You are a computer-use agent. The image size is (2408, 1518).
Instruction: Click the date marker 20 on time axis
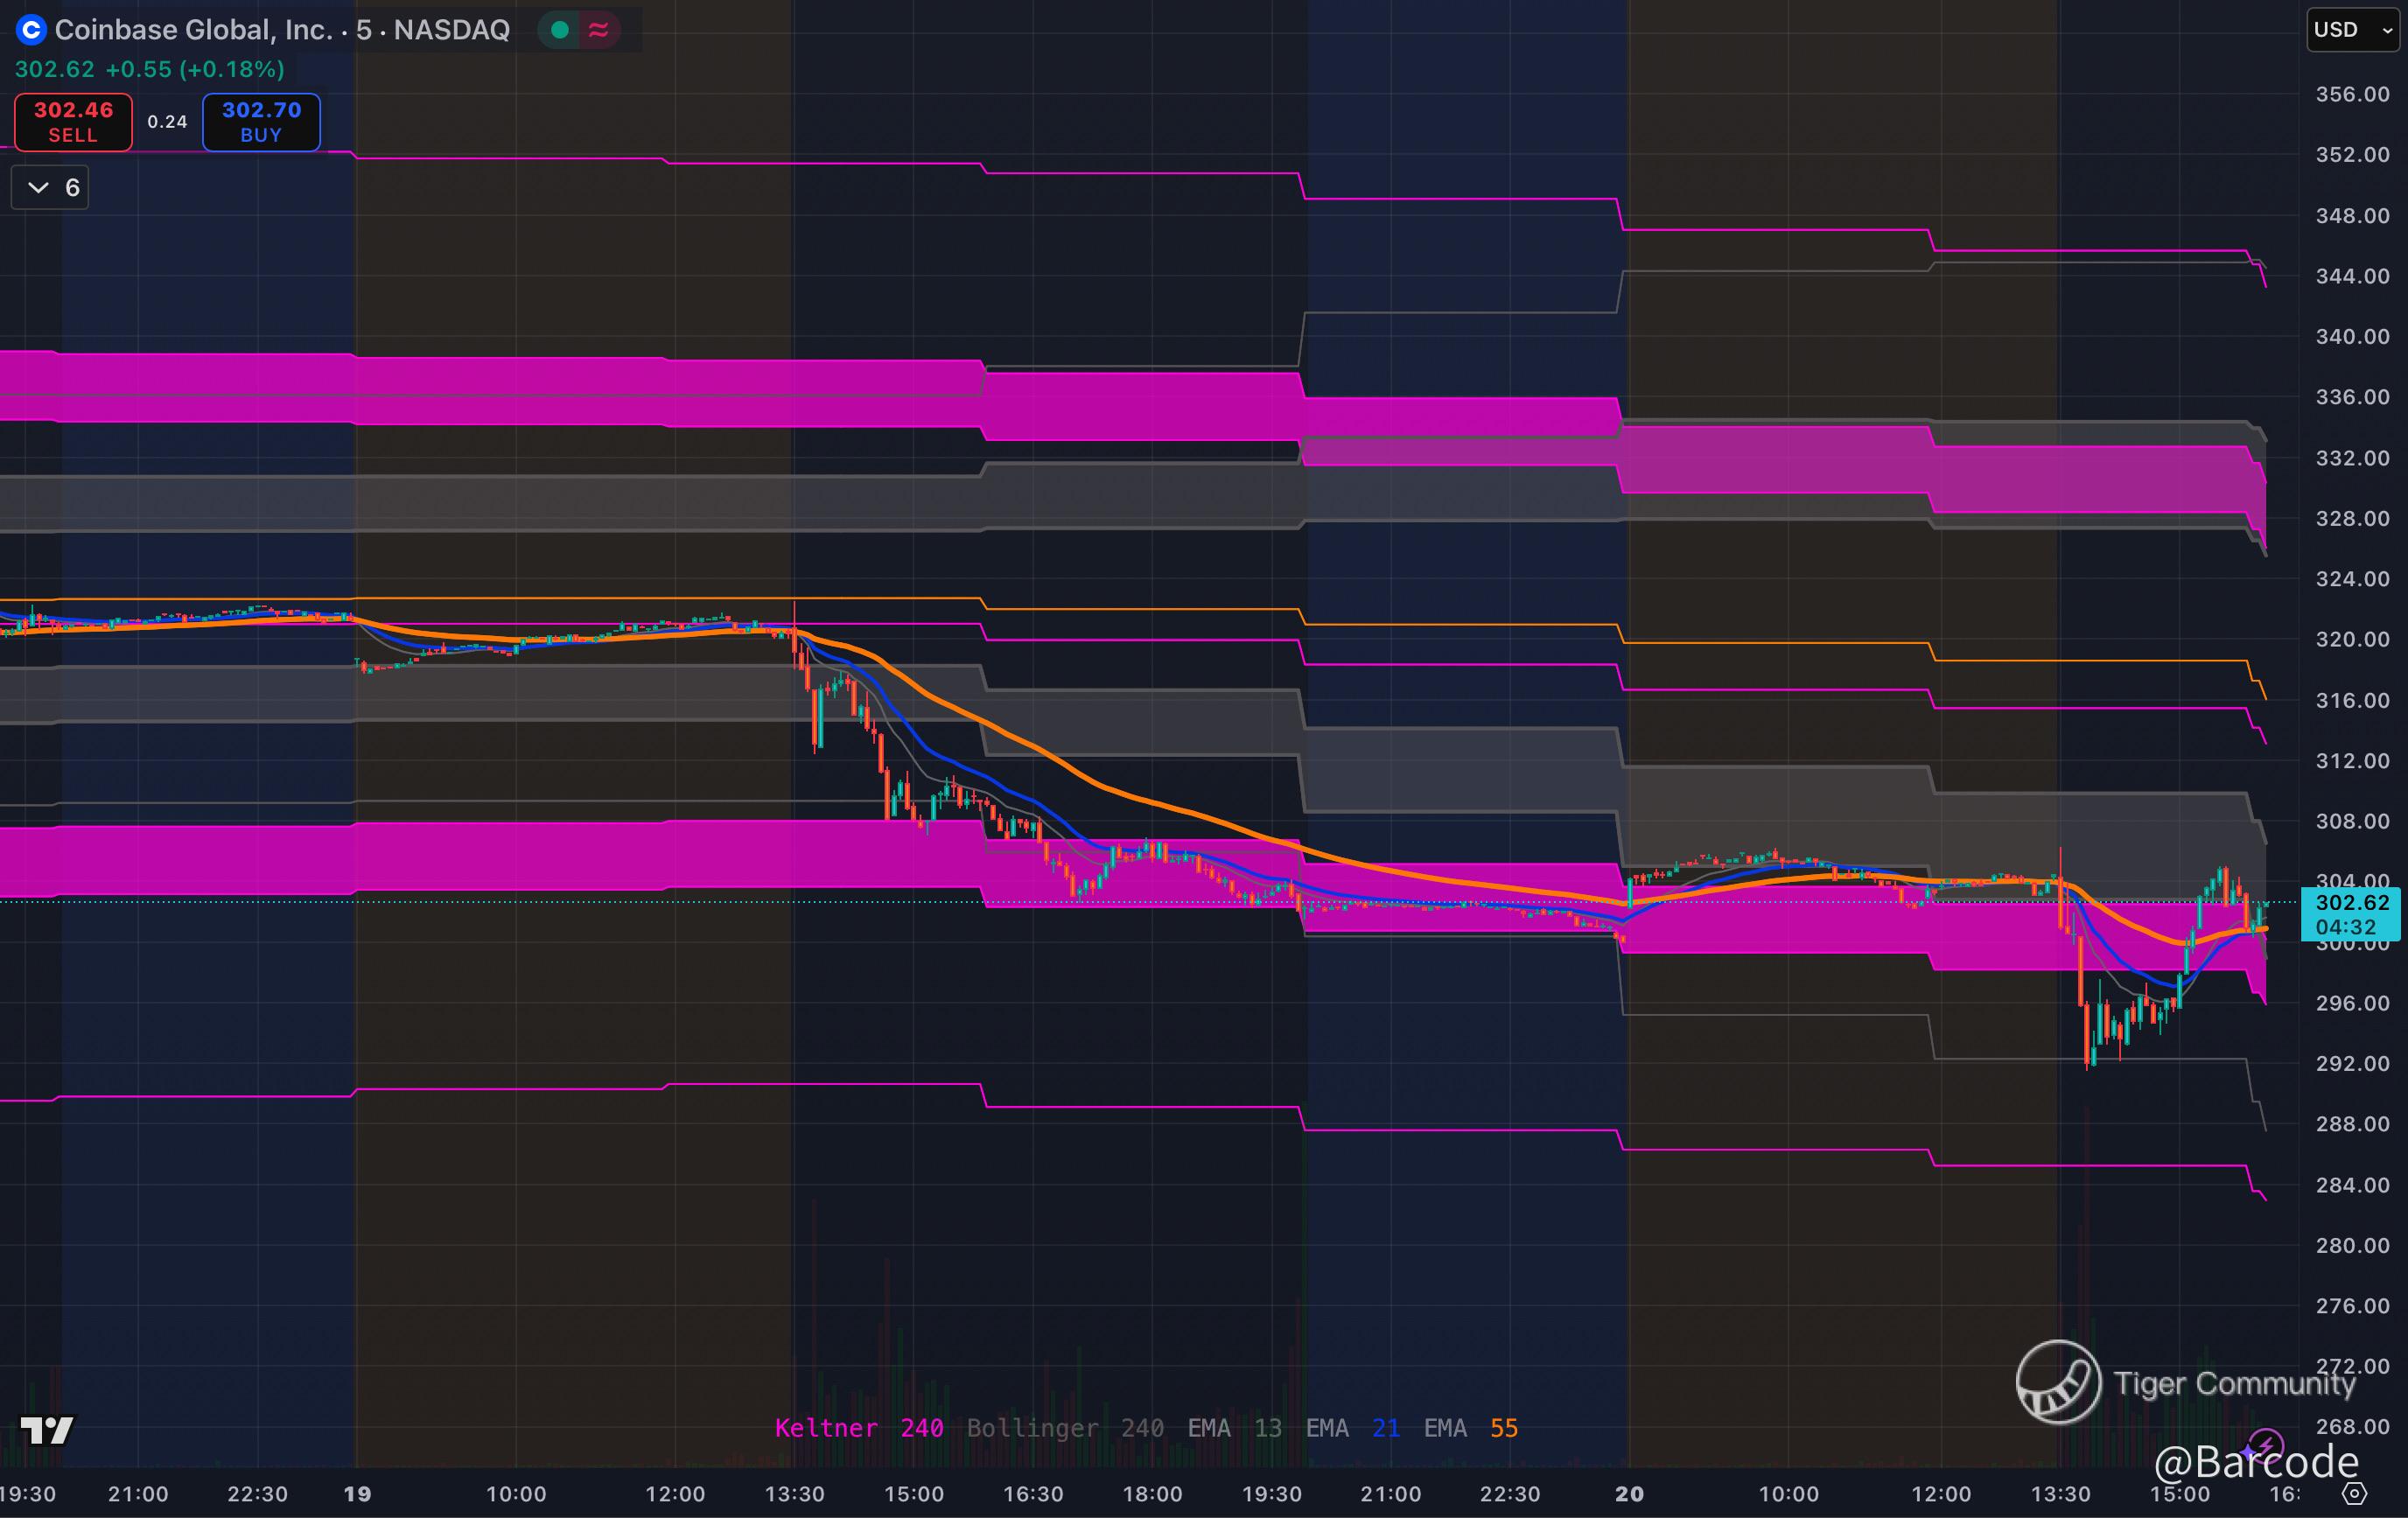[x=1629, y=1494]
